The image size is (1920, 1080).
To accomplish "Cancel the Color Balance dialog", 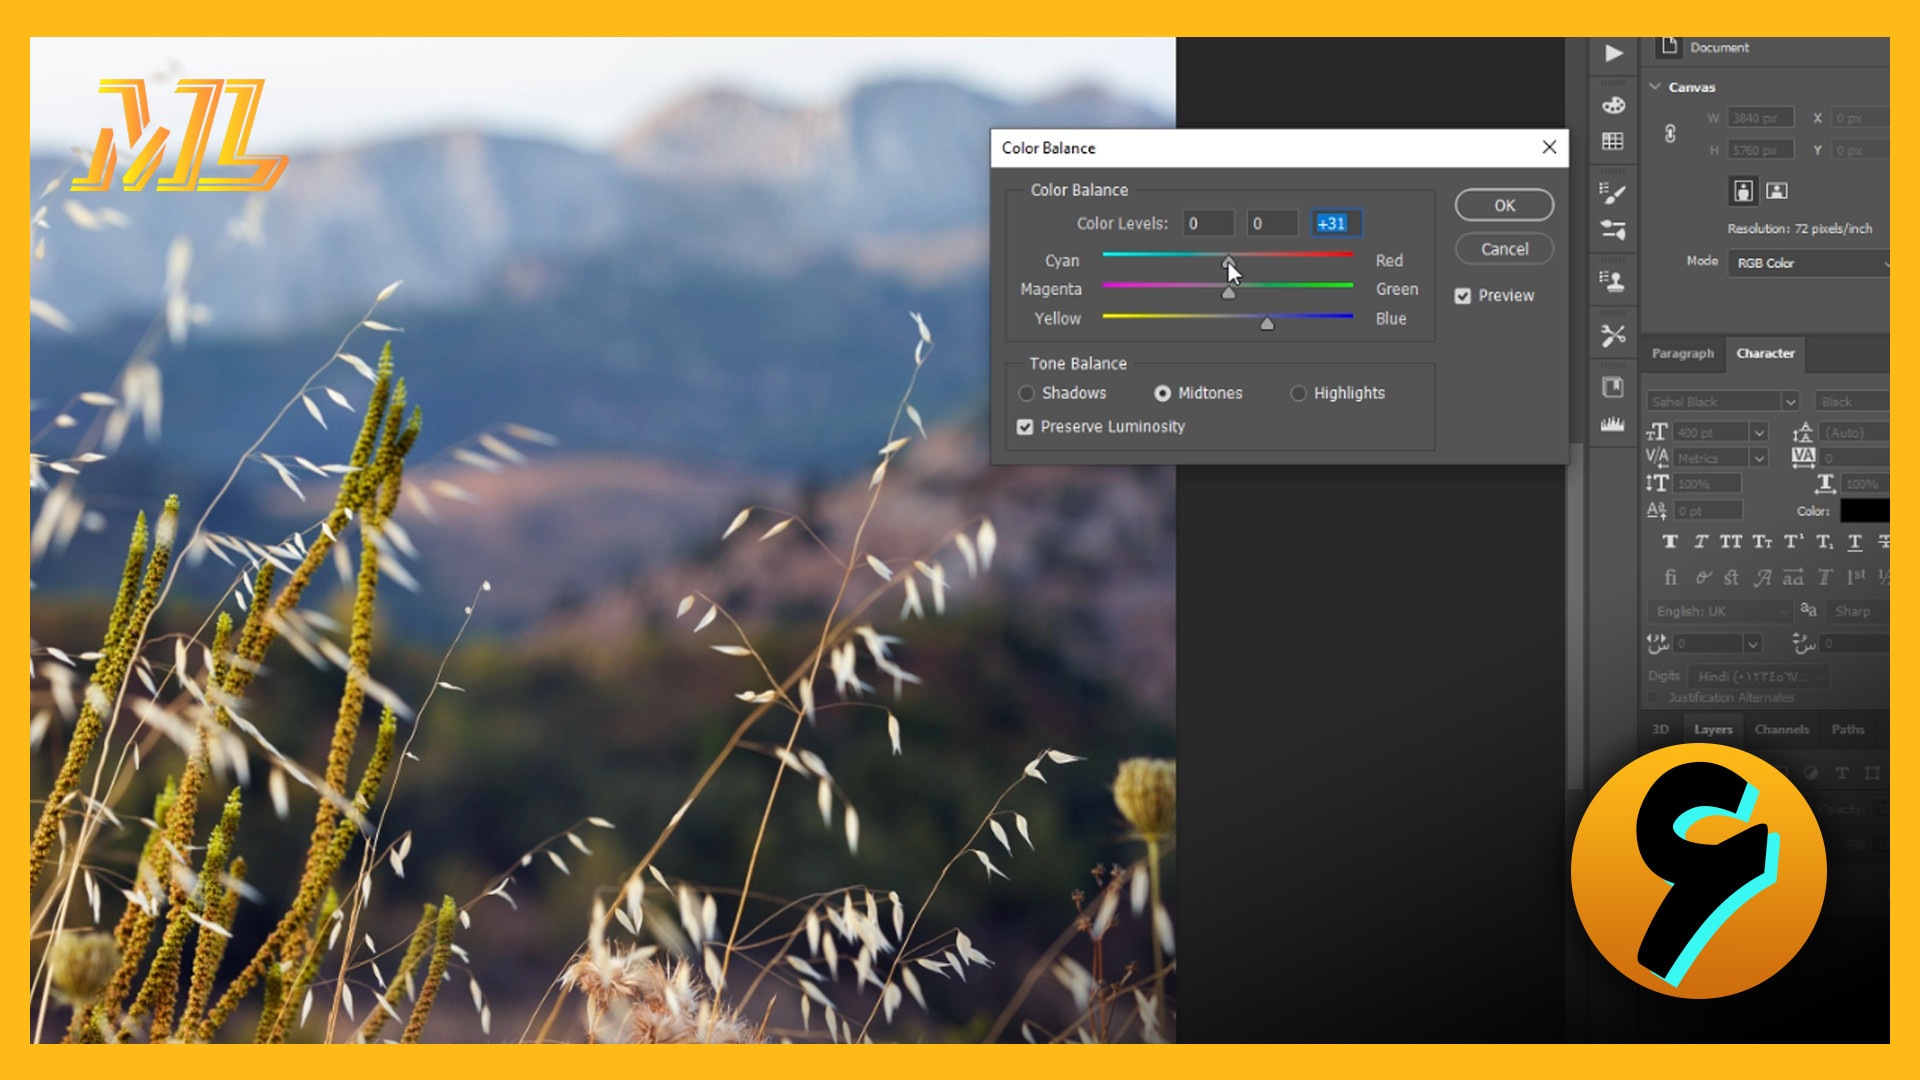I will coord(1503,249).
